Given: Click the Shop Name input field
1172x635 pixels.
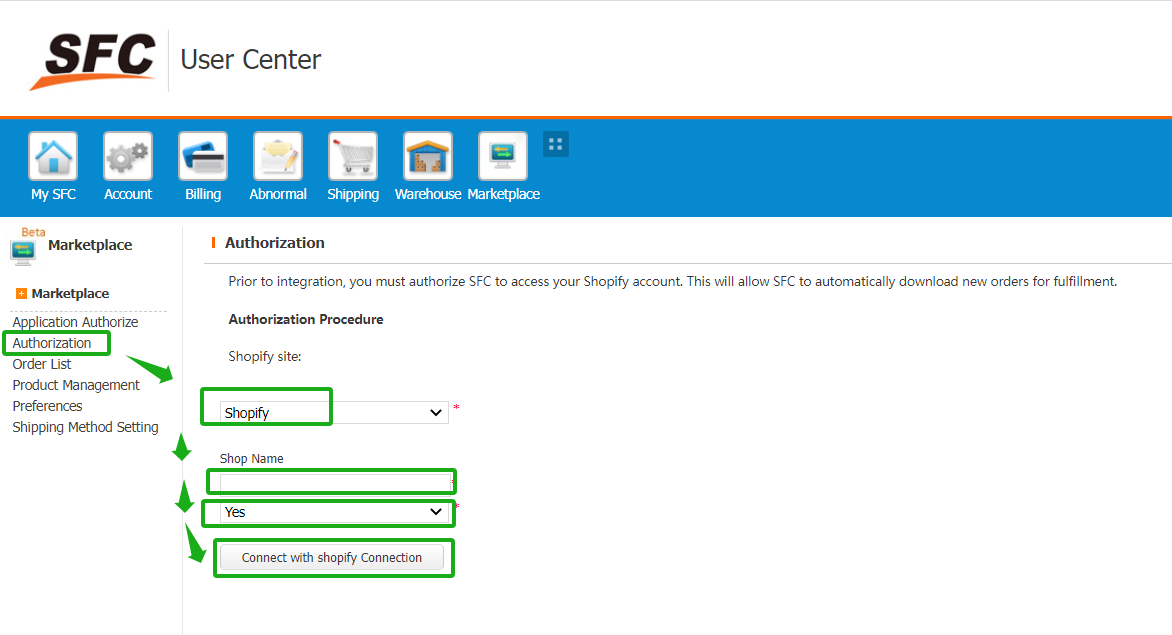Looking at the screenshot, I should tap(336, 482).
